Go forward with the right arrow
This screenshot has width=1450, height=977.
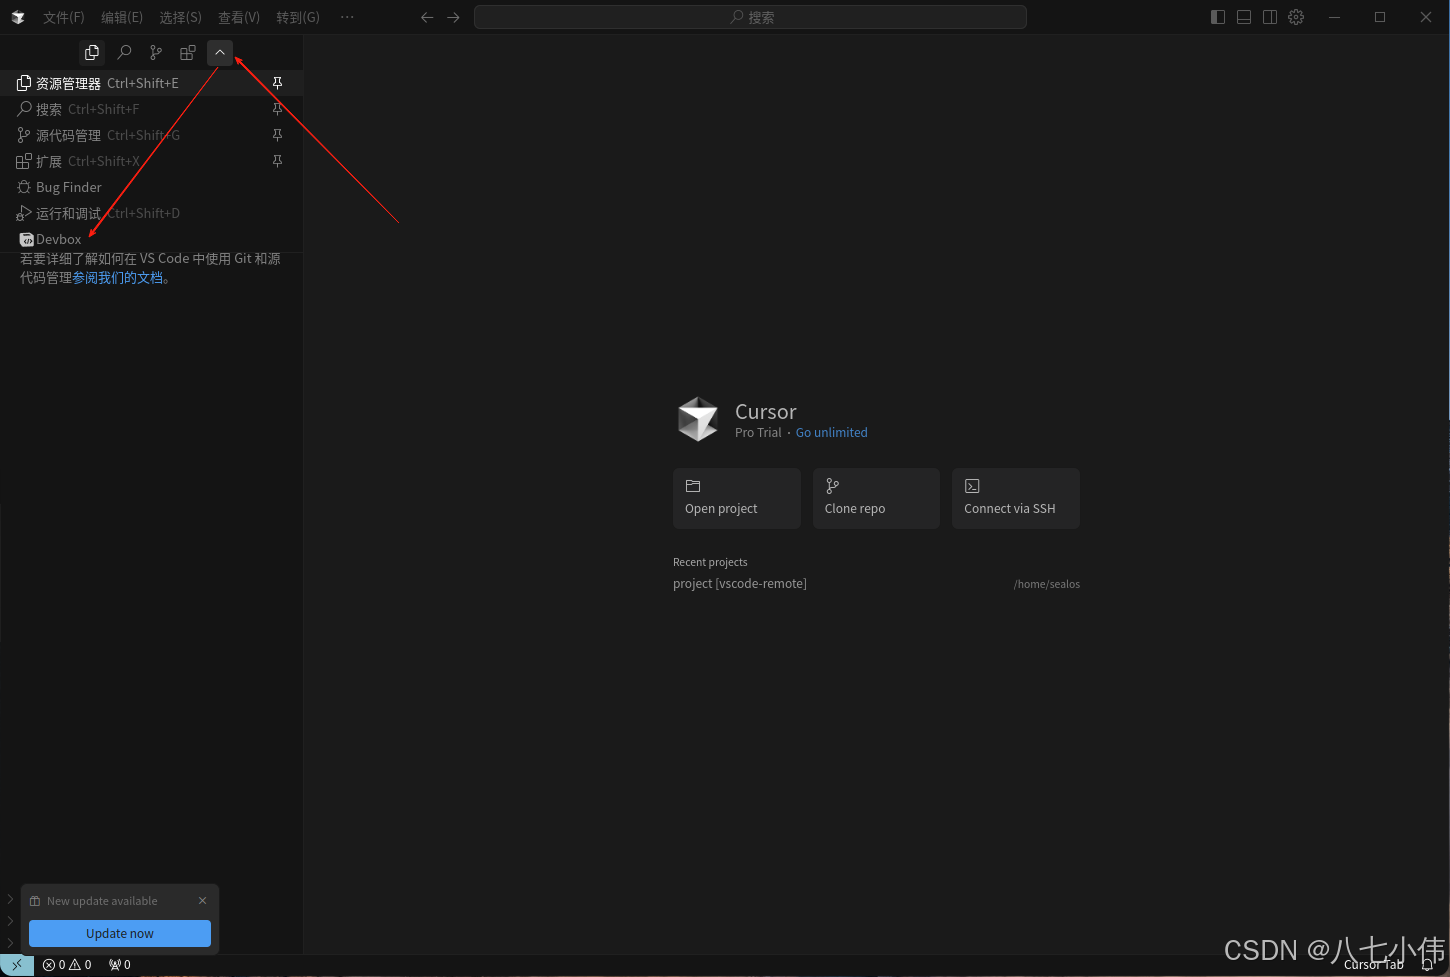tap(454, 17)
